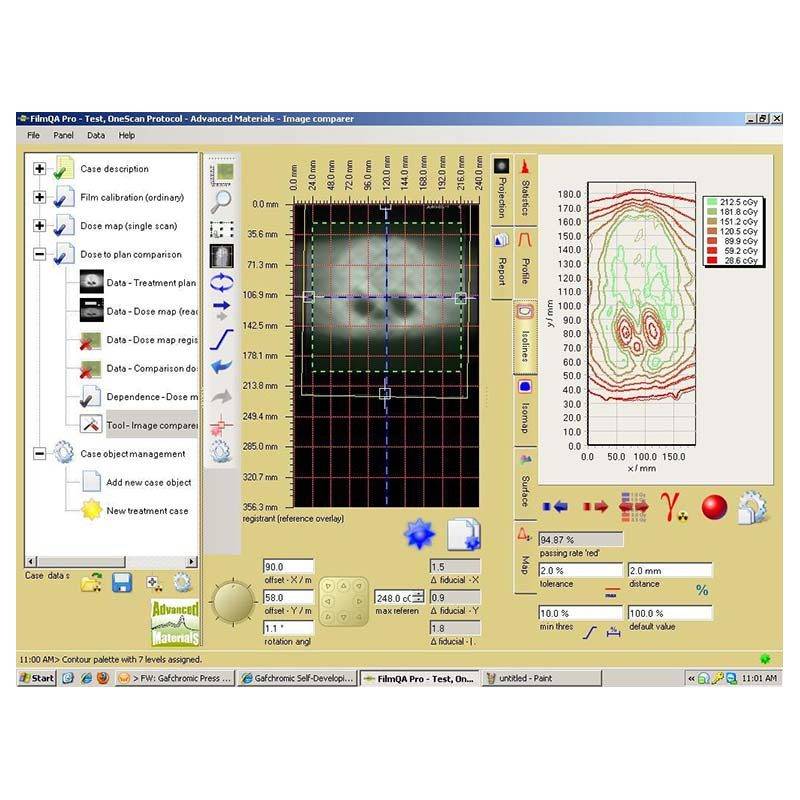The height and width of the screenshot is (800, 800).
Task: Click the red ball icon
Action: click(x=714, y=507)
